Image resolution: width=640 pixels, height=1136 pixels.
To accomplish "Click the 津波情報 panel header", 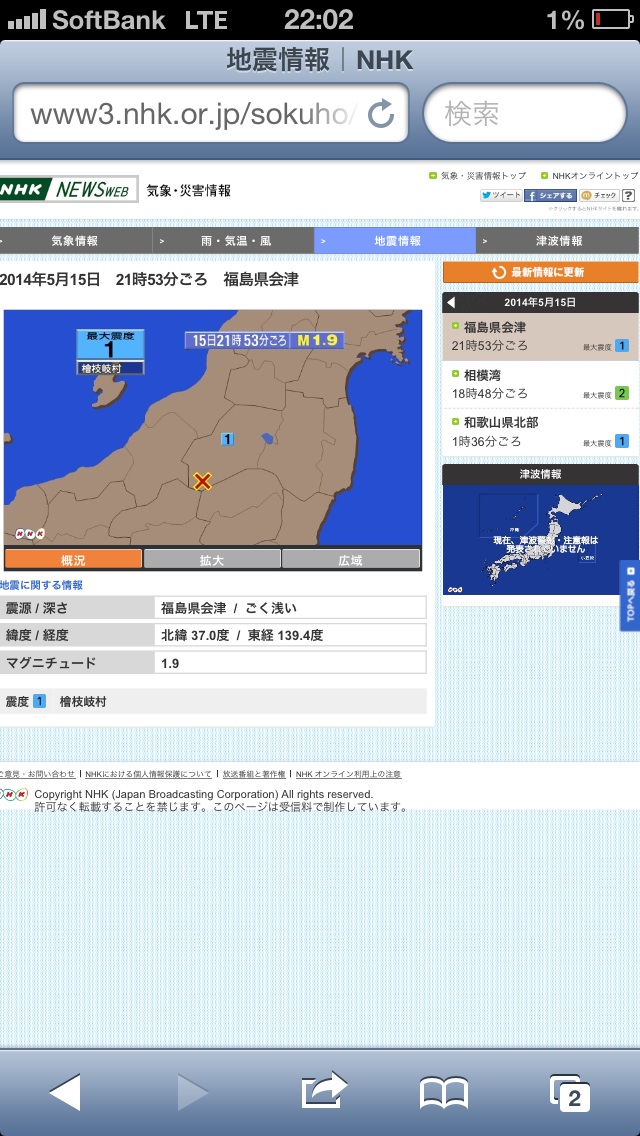I will [541, 475].
